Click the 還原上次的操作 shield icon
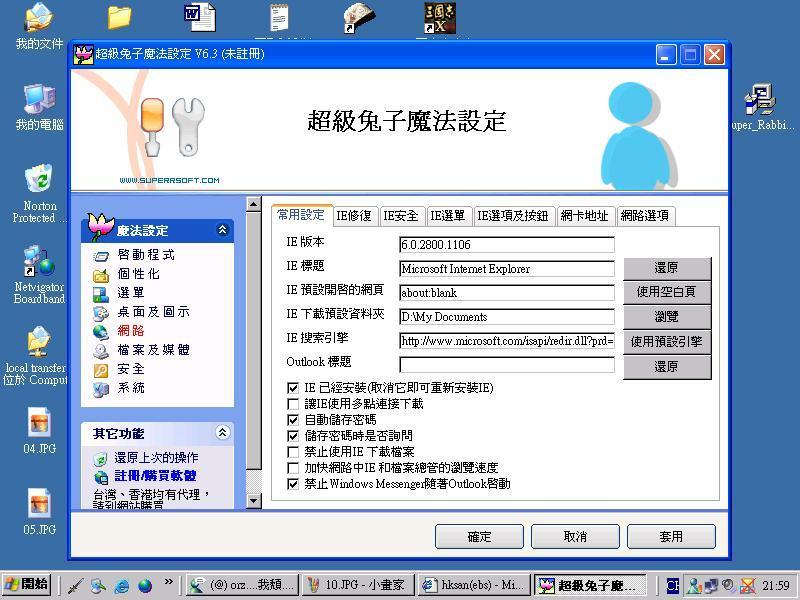 point(101,459)
